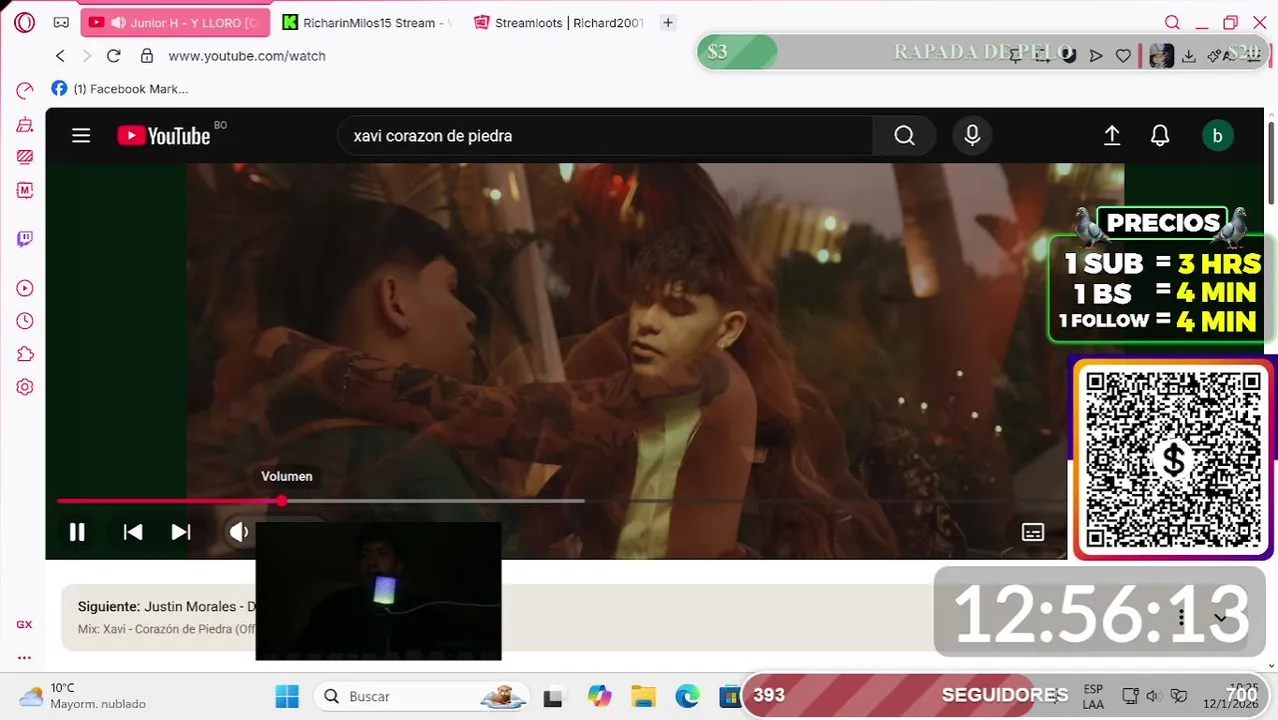This screenshot has width=1278, height=720.
Task: Open YouTube notifications bell
Action: (1160, 136)
